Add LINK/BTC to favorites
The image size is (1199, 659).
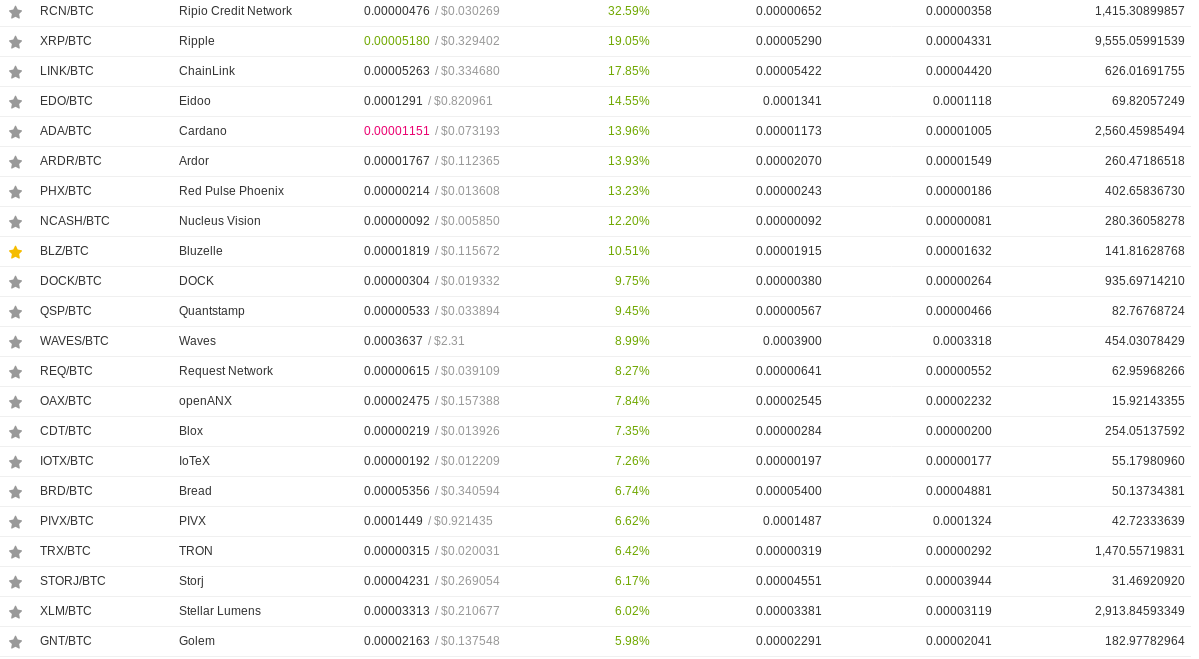(x=15, y=72)
